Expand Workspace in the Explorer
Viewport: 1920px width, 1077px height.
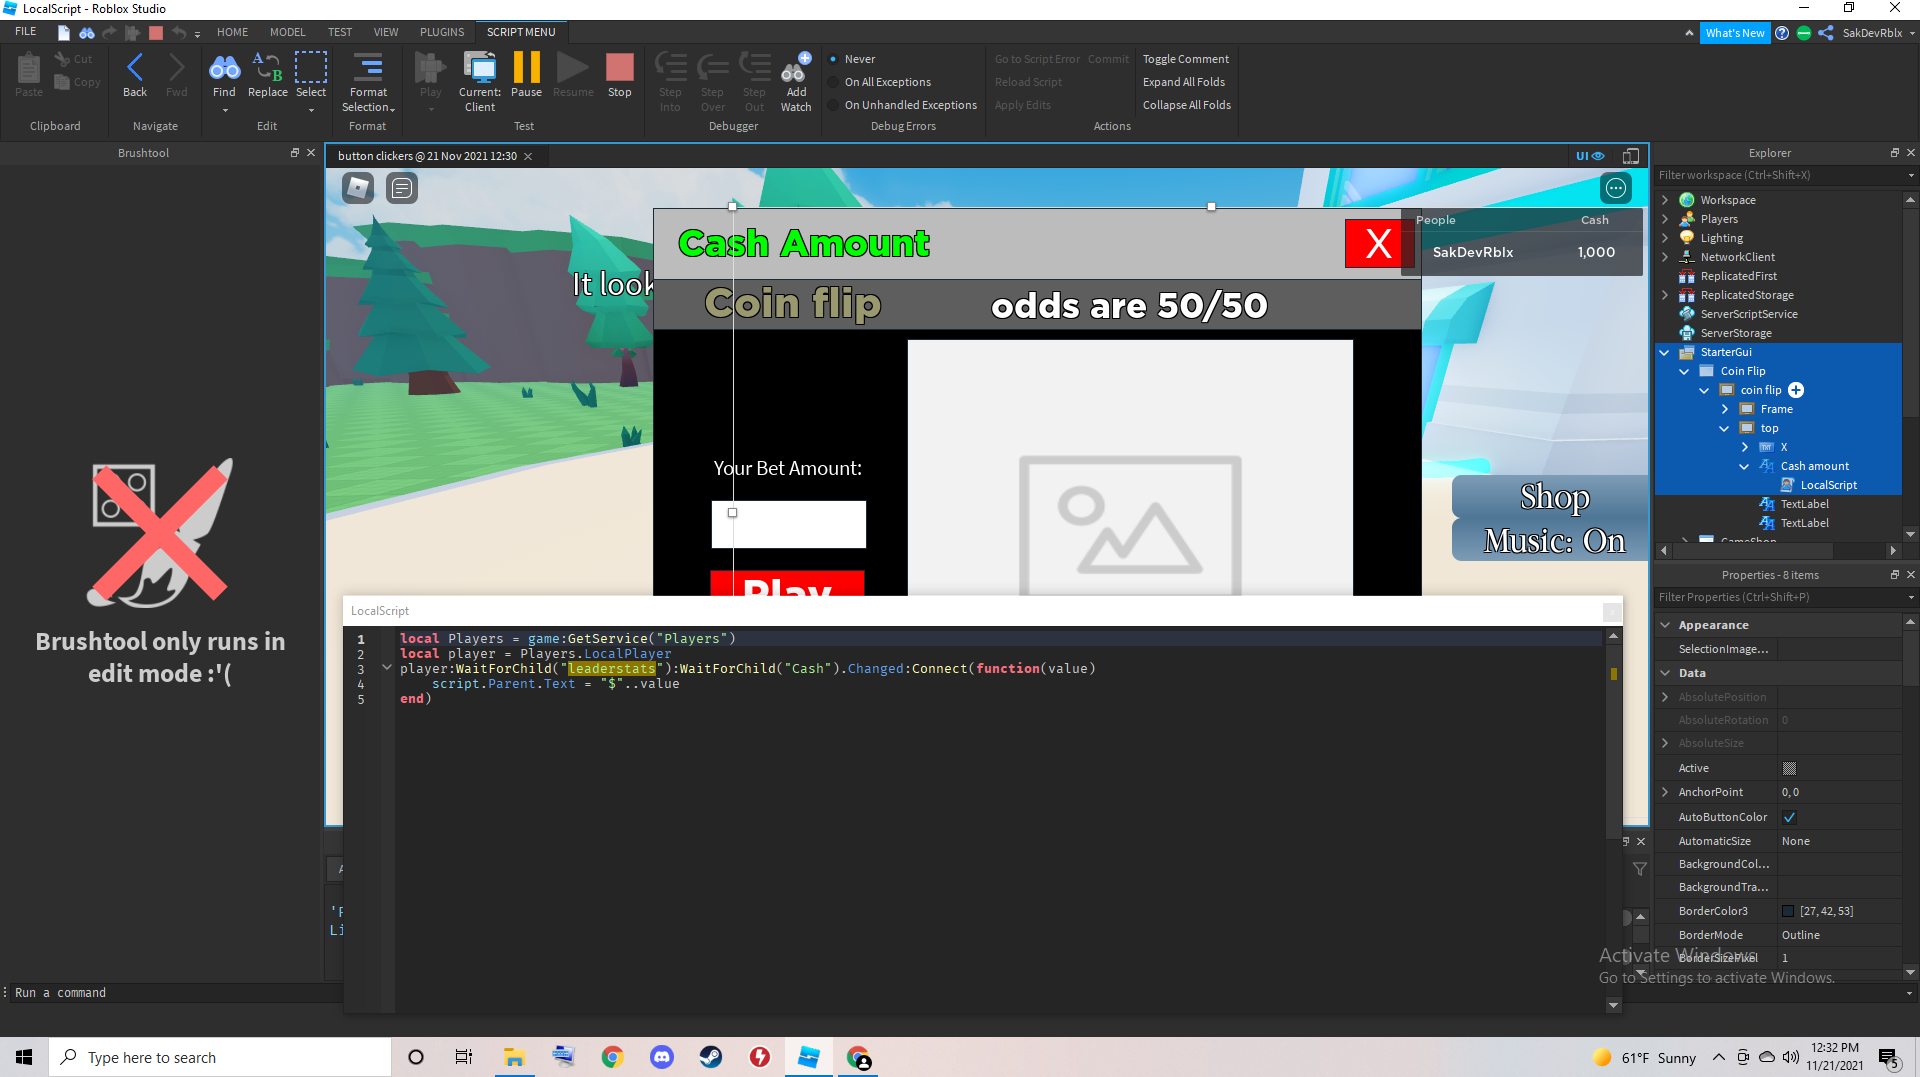1663,199
